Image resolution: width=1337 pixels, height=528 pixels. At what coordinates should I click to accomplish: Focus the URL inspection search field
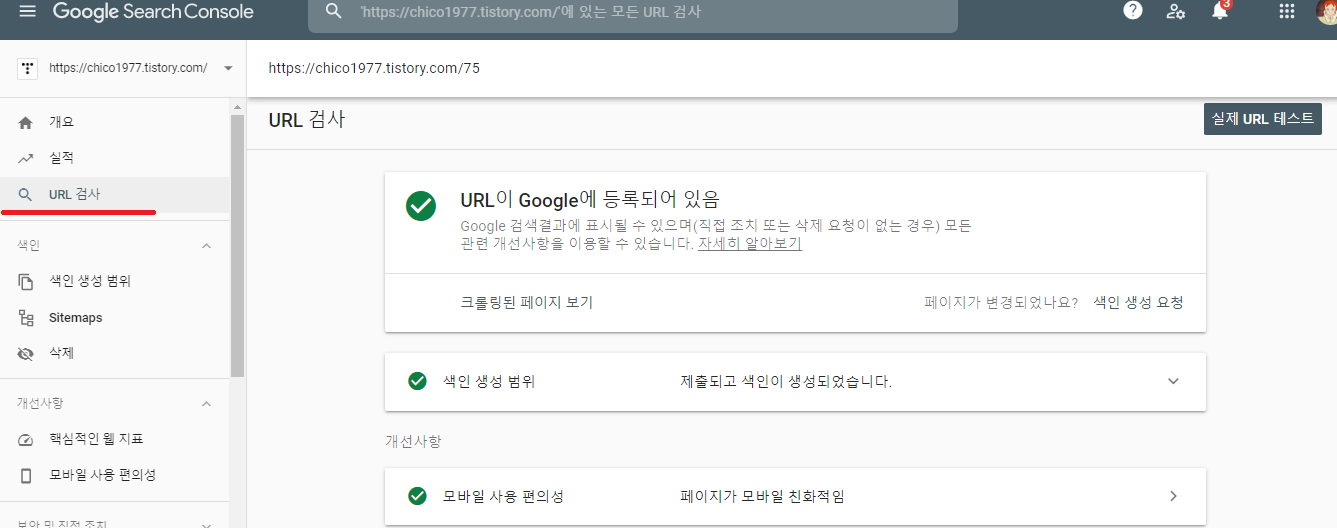(632, 13)
